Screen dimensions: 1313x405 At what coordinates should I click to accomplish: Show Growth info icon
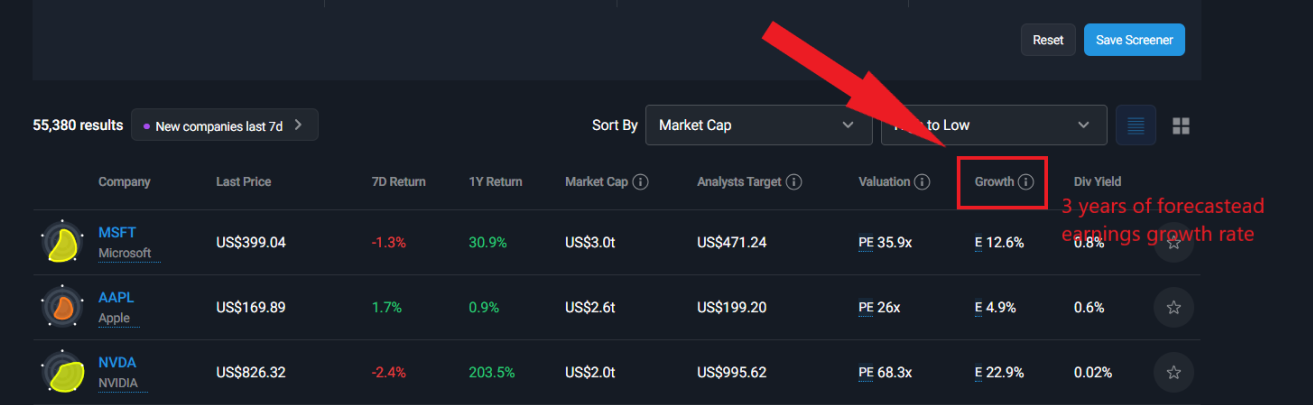[x=1026, y=182]
